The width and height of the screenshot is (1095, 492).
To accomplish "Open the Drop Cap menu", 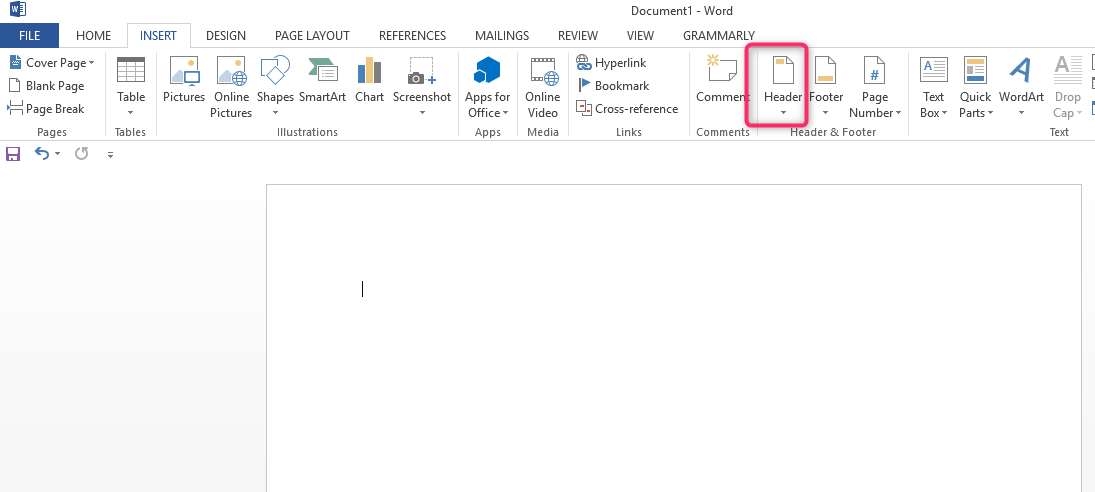I will tap(1068, 87).
